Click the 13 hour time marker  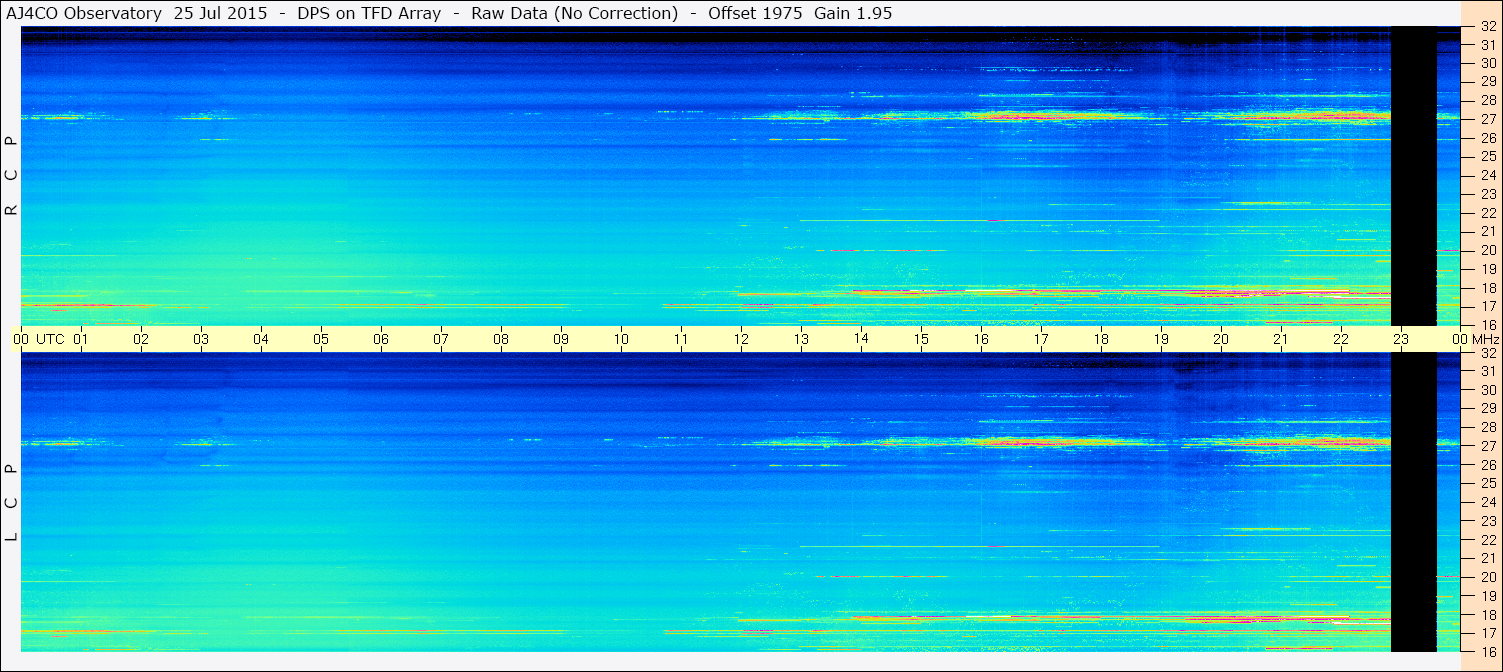801,339
